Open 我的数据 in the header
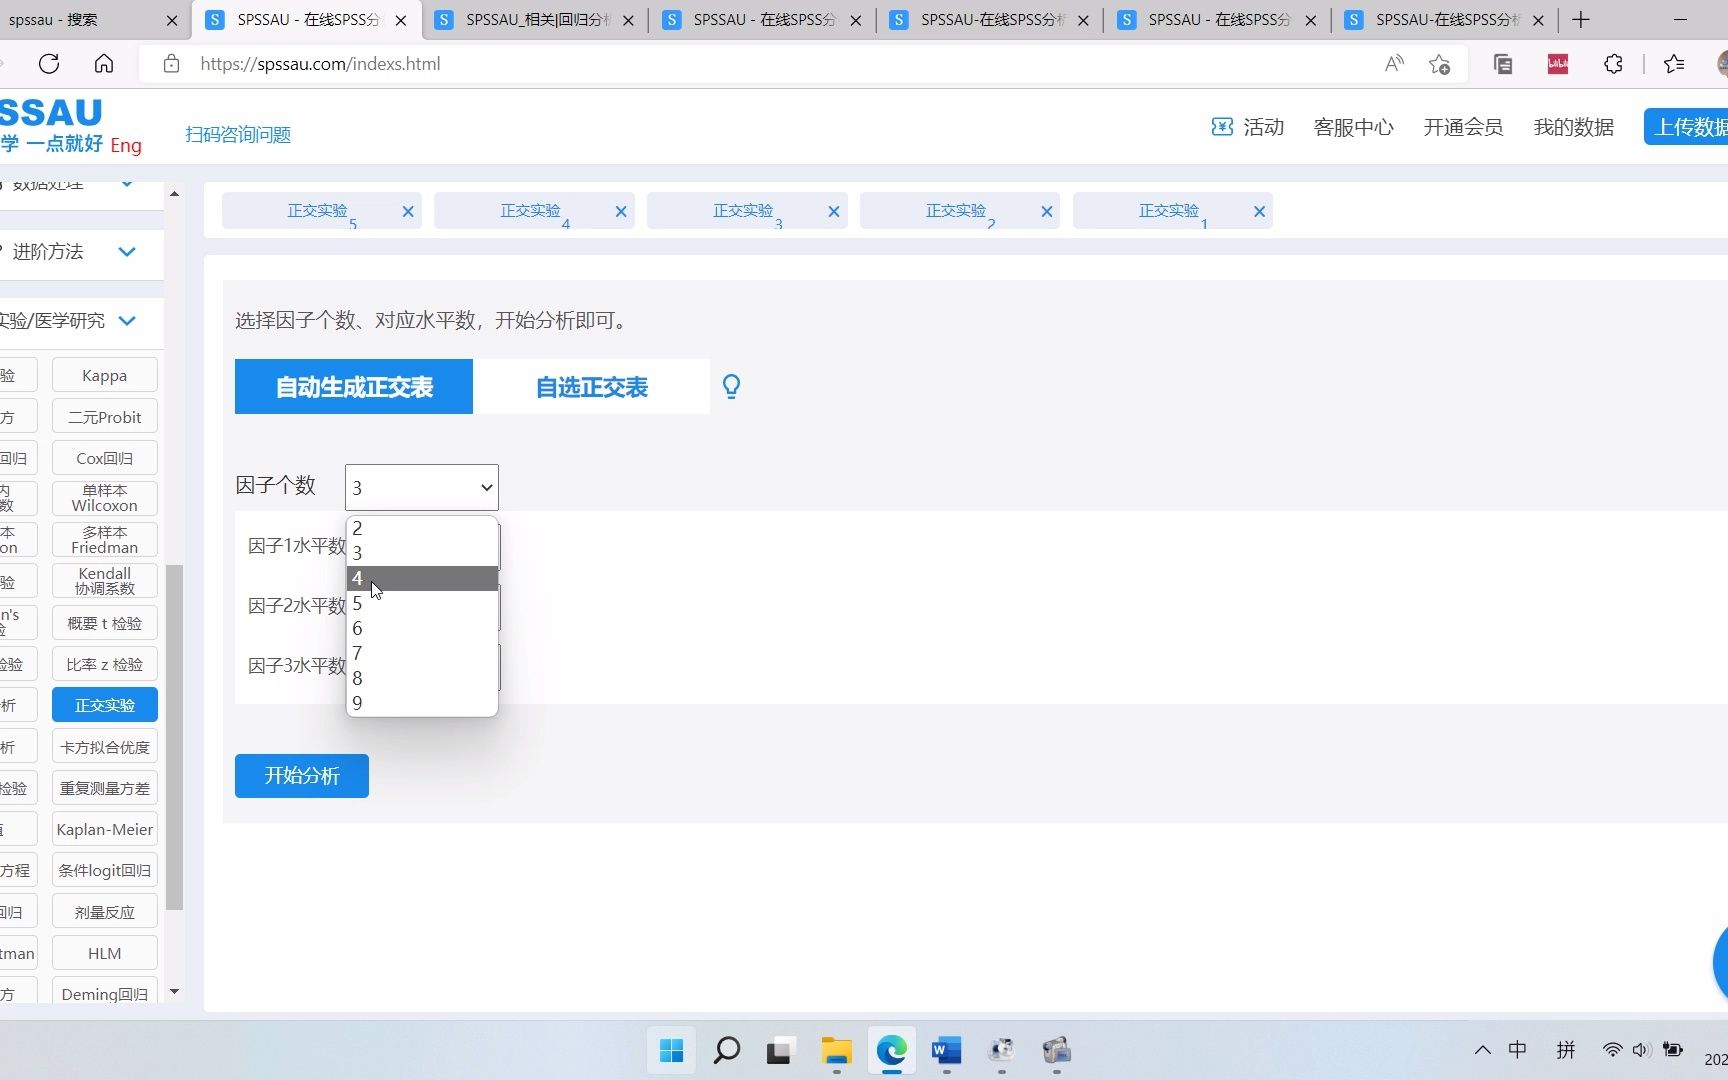 pos(1573,127)
